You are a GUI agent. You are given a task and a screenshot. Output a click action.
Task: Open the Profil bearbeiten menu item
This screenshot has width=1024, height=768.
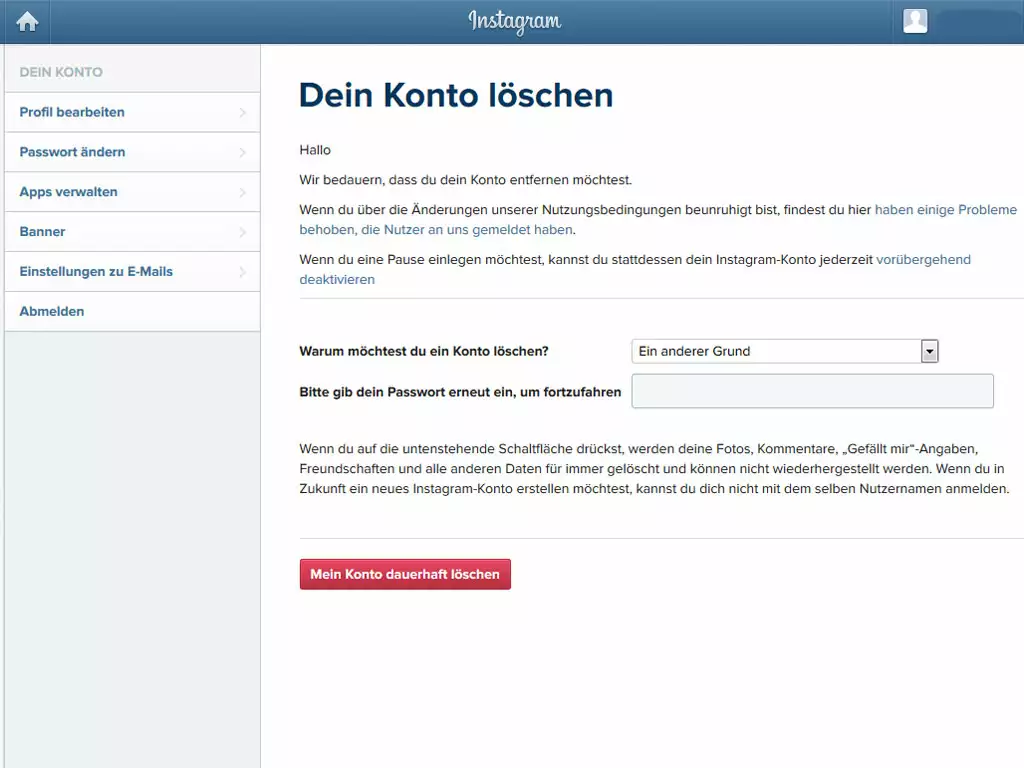[72, 112]
